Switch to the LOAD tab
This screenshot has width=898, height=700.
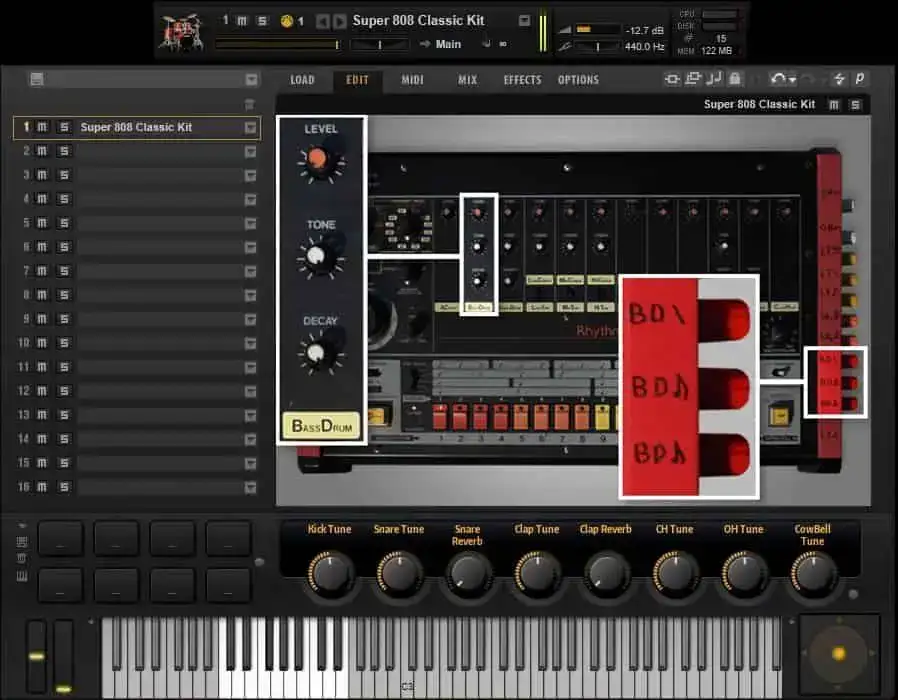click(x=302, y=80)
